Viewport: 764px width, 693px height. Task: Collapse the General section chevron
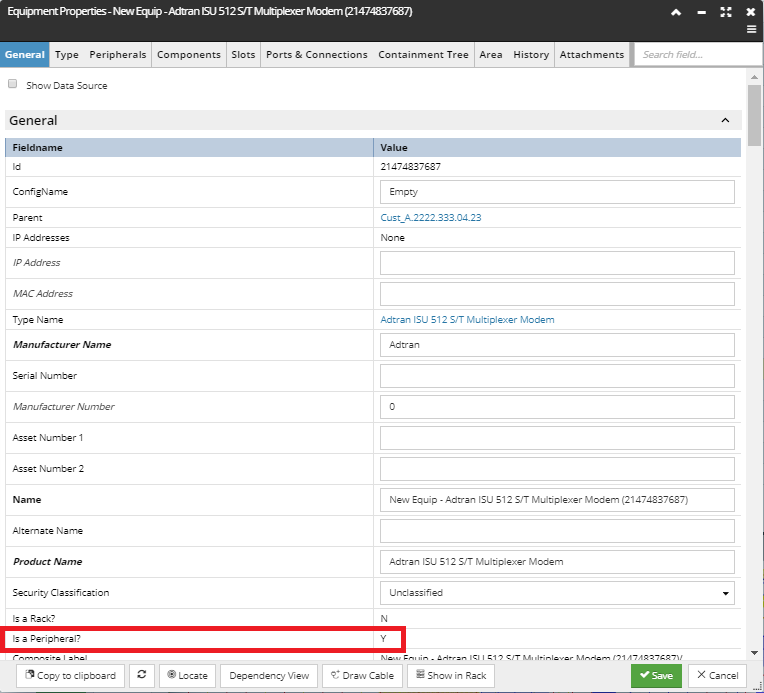[725, 120]
